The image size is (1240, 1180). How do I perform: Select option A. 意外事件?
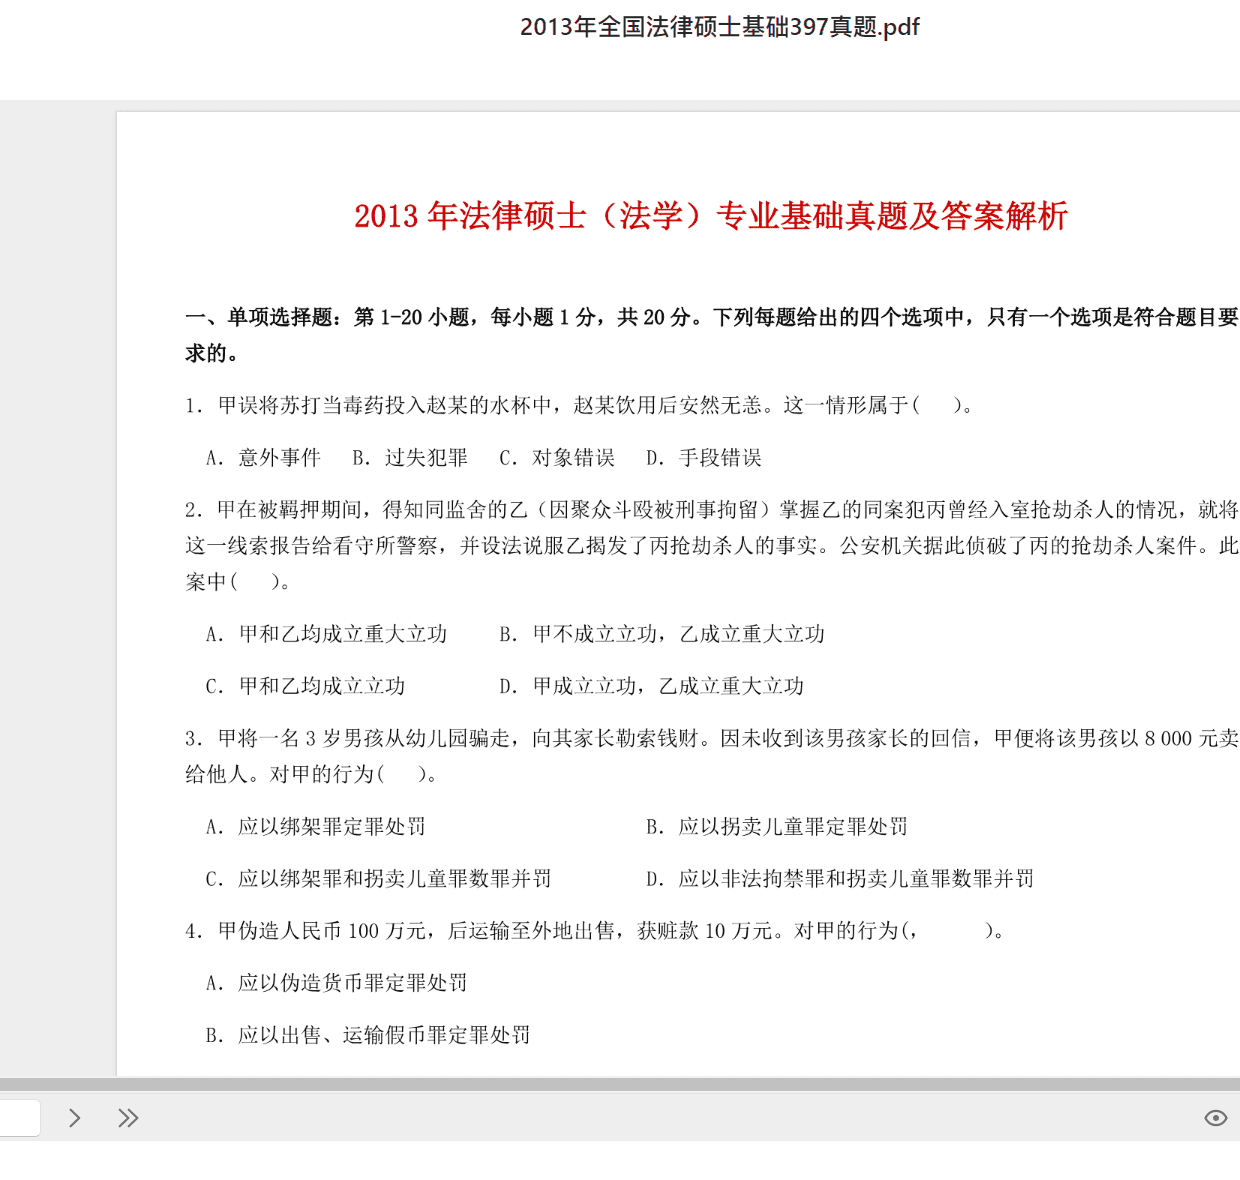(x=263, y=458)
